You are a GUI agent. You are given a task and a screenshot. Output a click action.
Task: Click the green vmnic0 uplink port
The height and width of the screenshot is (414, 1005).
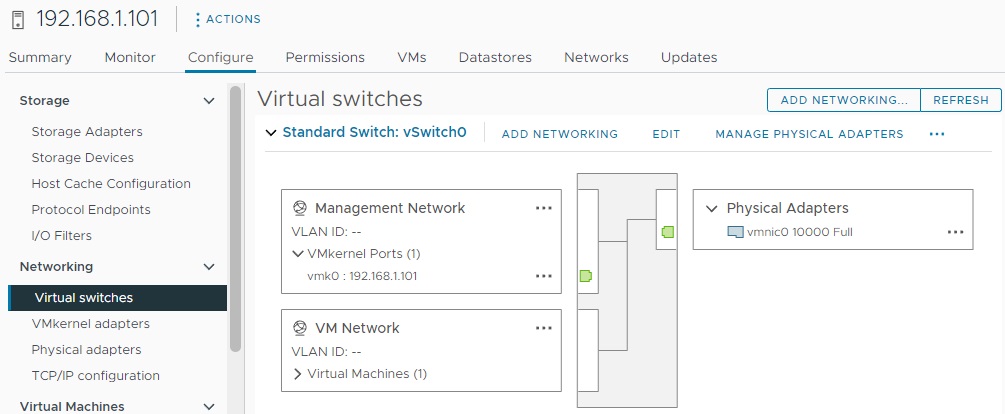pos(668,232)
